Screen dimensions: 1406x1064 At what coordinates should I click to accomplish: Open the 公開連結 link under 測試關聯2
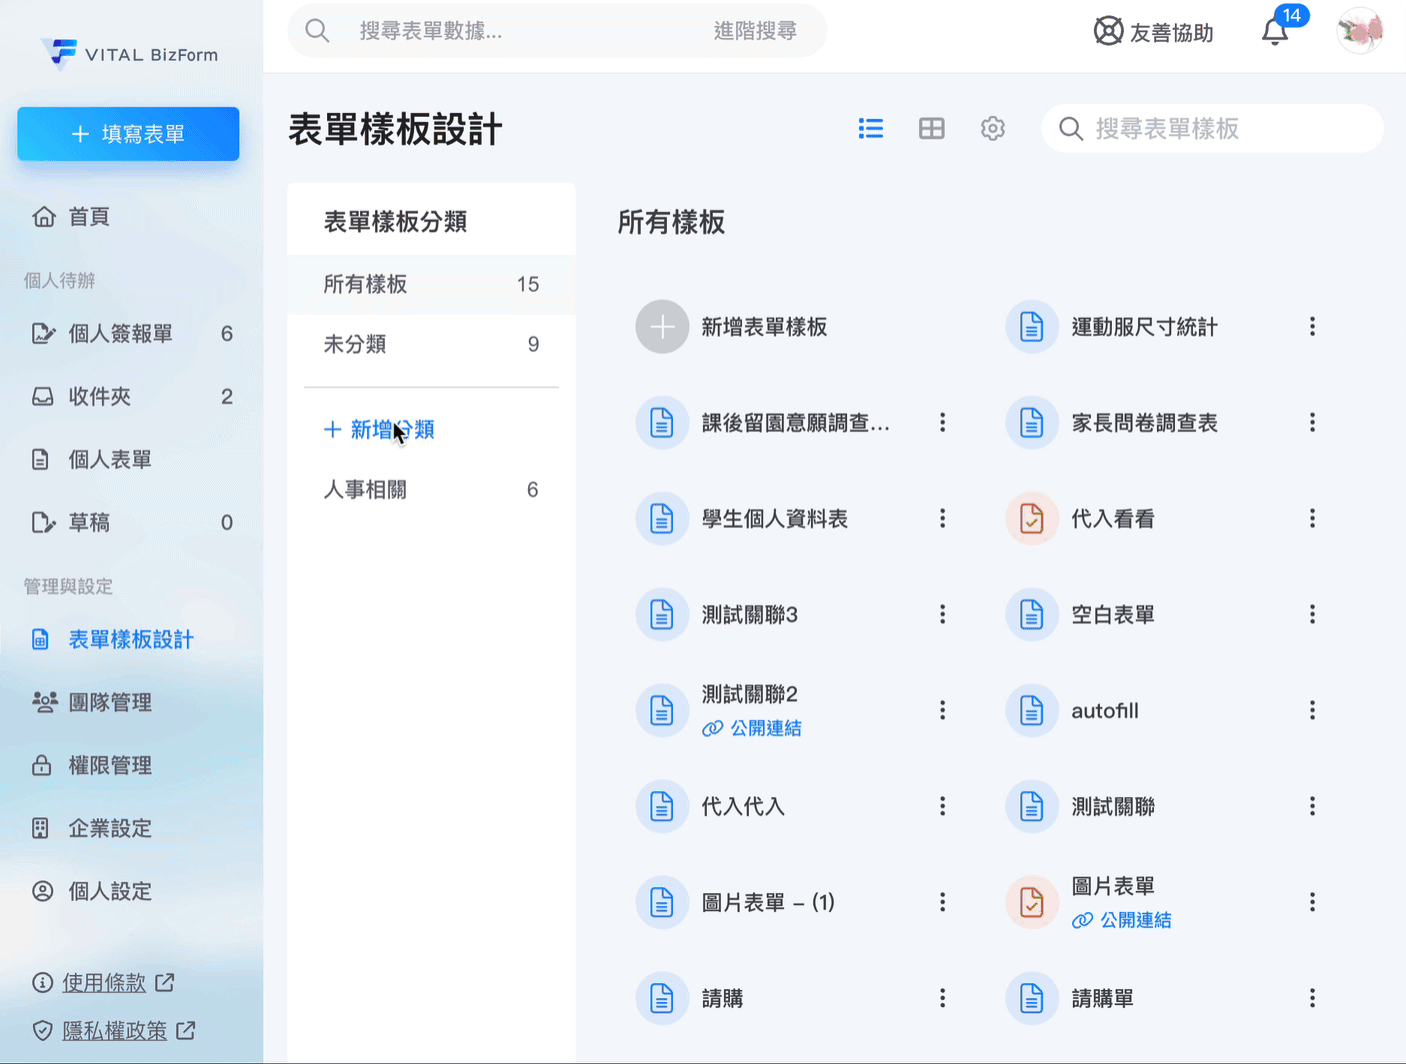click(764, 729)
